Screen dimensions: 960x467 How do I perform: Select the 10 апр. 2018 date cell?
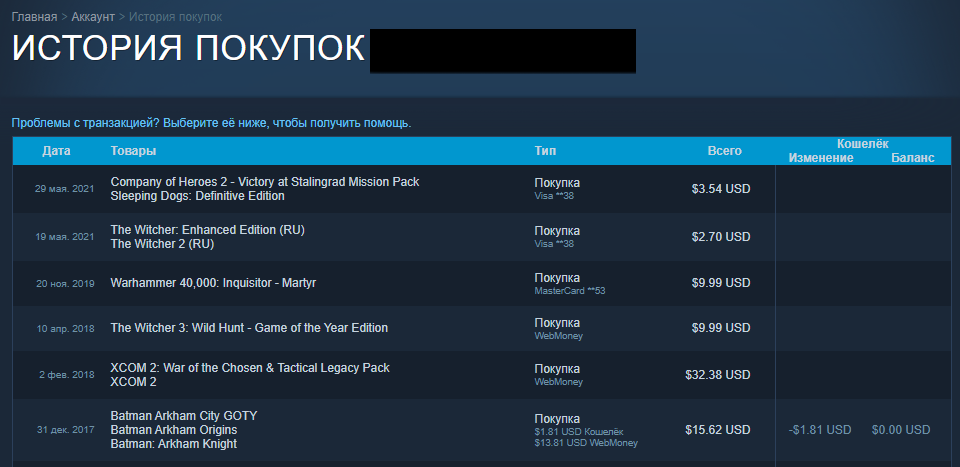66,329
